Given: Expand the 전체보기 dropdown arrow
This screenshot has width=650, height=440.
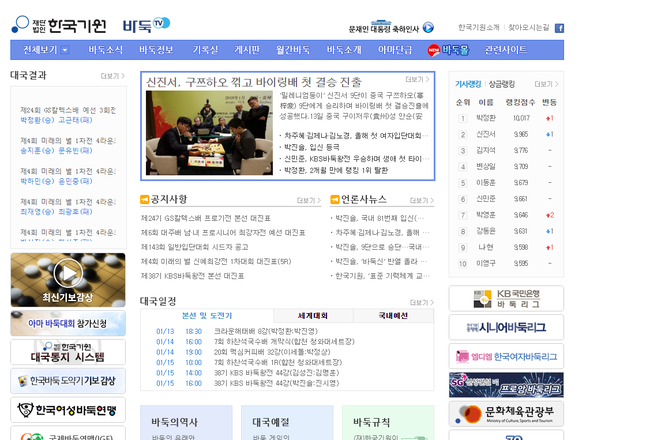Looking at the screenshot, I should click(x=65, y=50).
